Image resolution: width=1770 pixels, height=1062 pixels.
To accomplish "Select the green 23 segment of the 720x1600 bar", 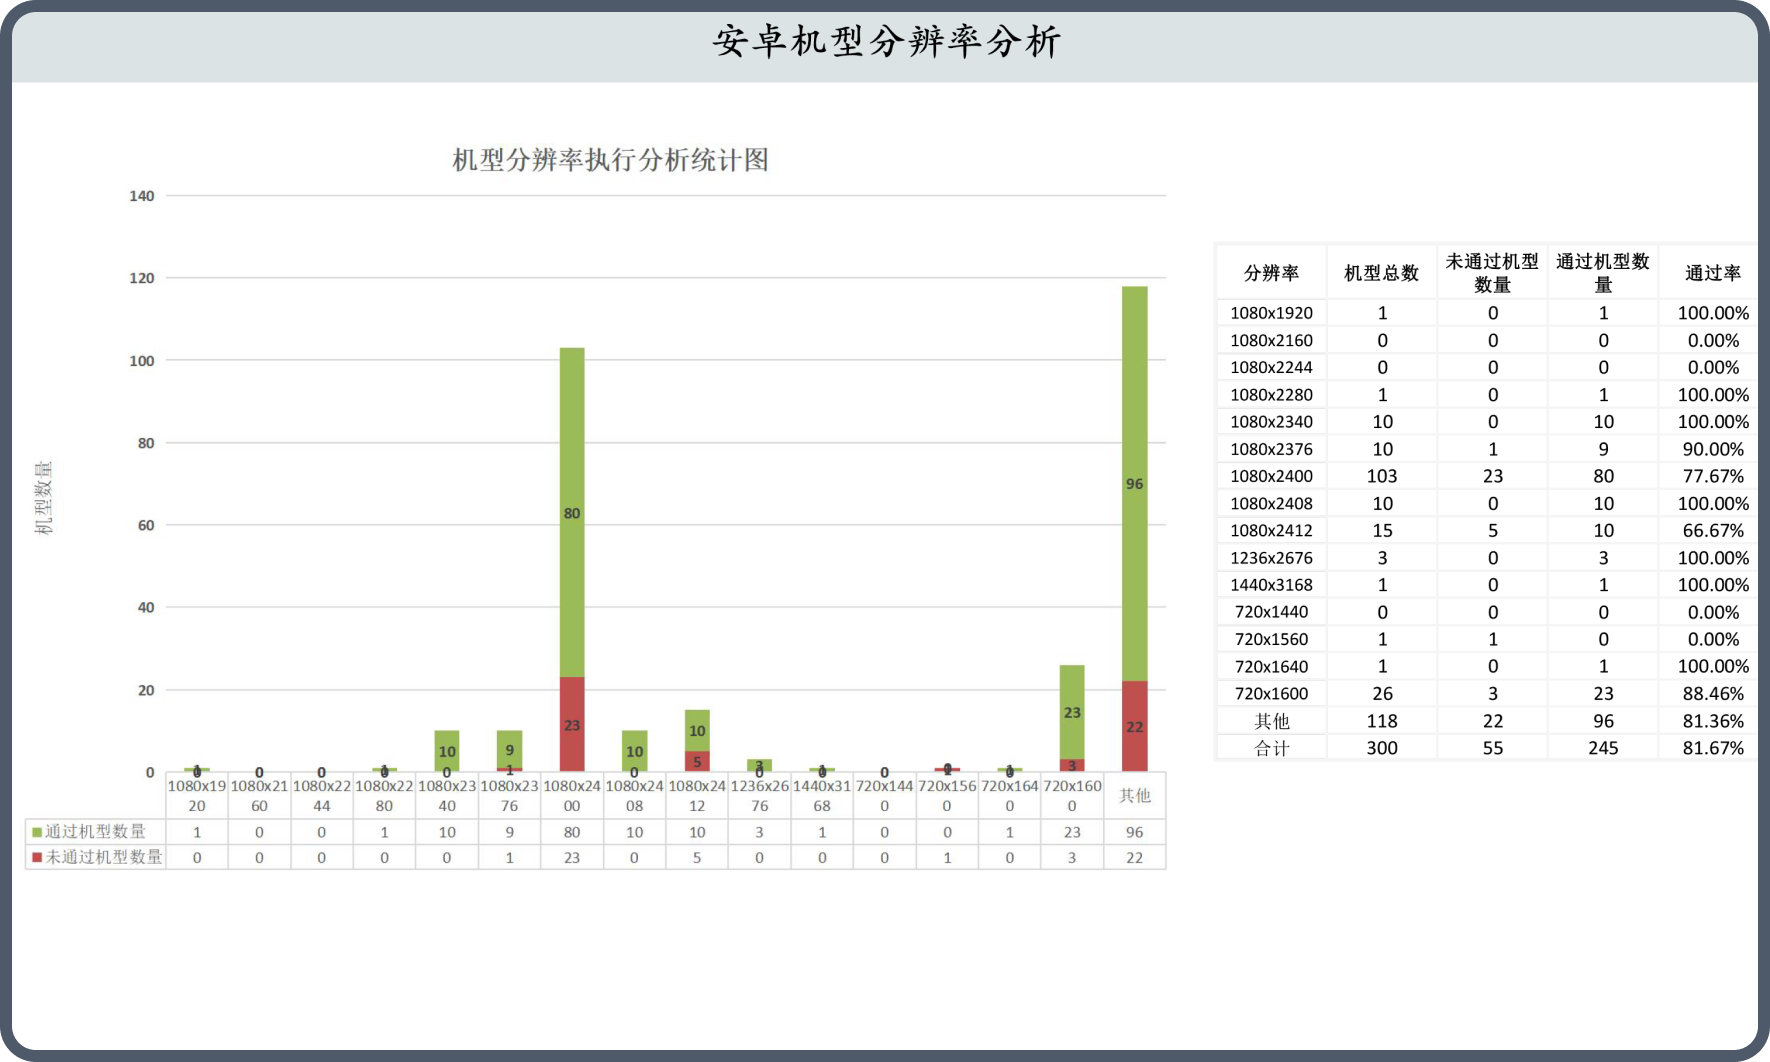I will 1072,712.
